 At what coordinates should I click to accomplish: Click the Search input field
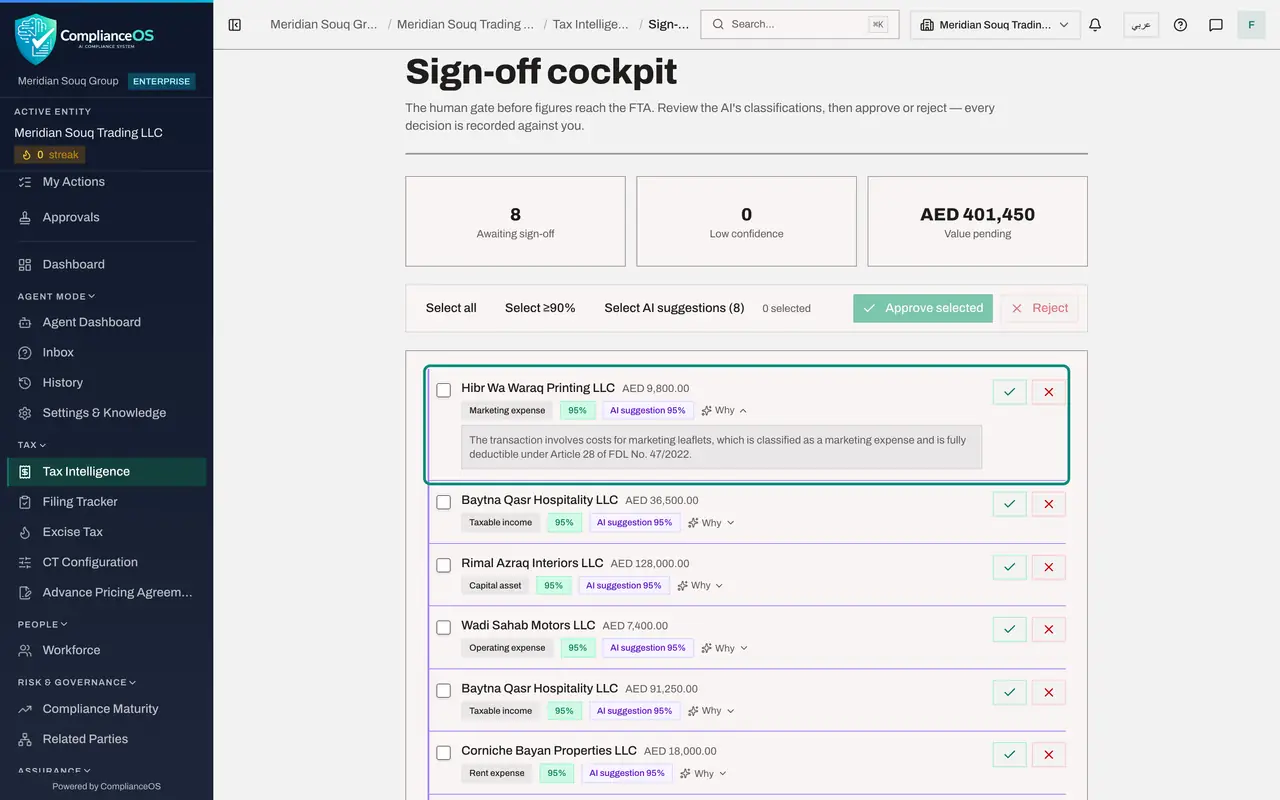tap(800, 25)
